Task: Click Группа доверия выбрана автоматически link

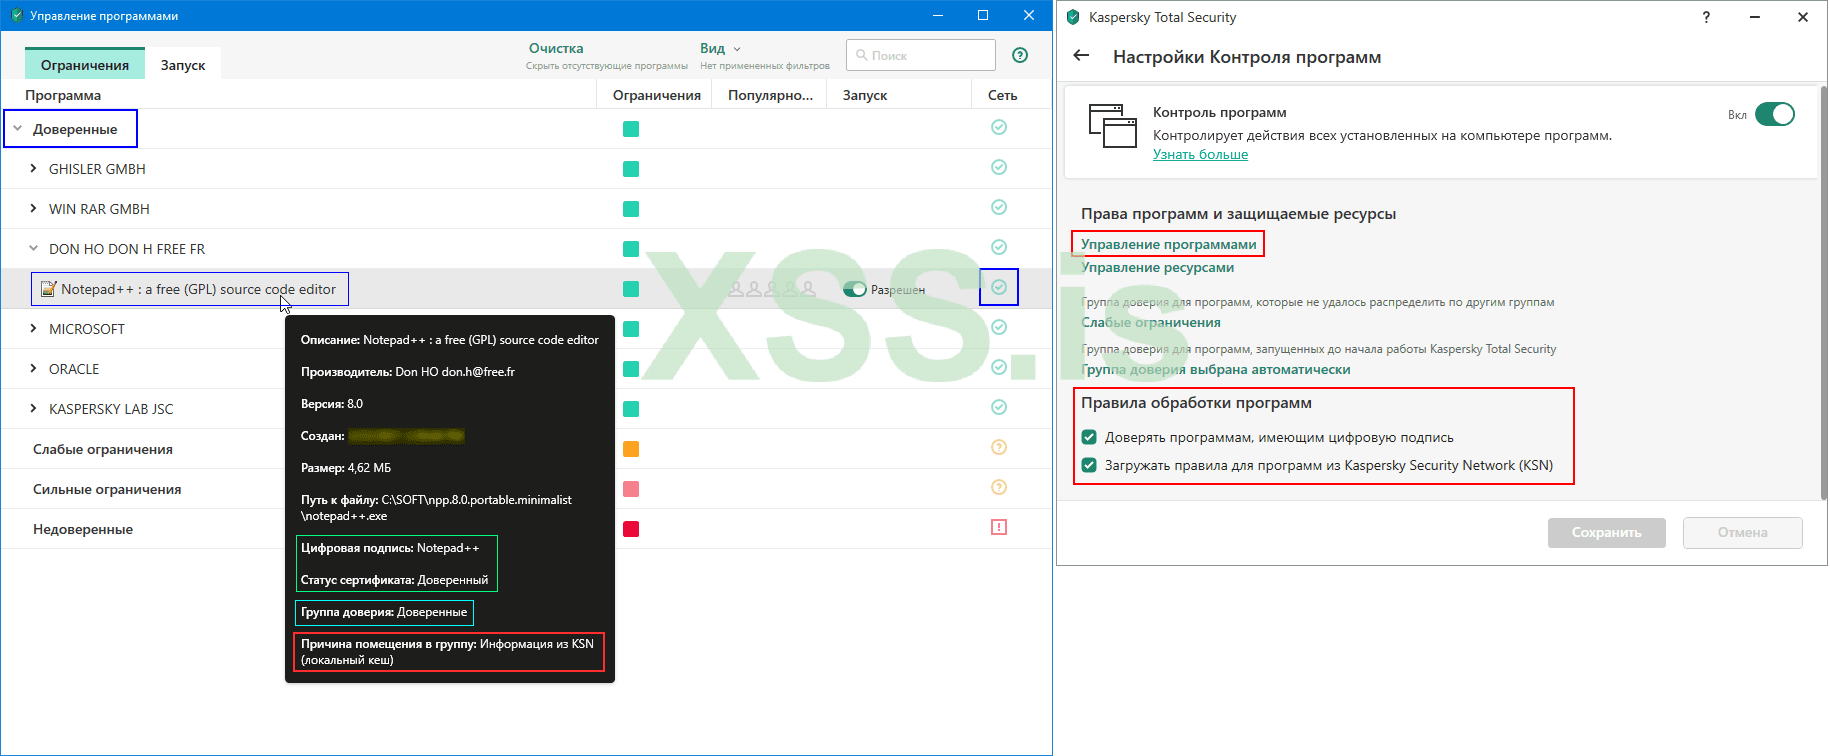Action: click(x=1216, y=369)
